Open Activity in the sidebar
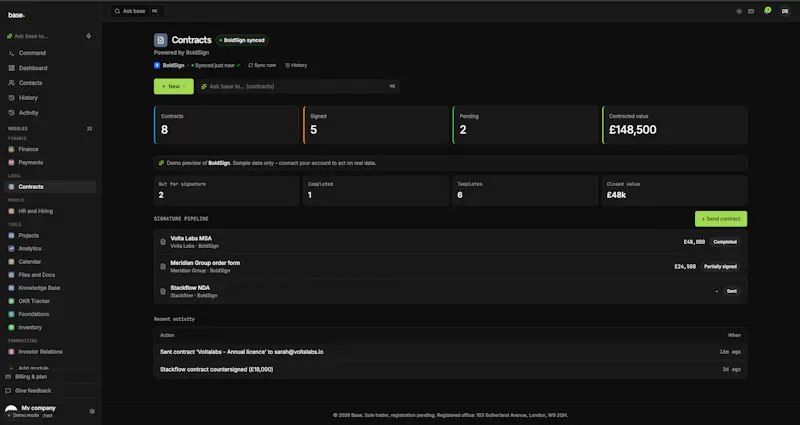The image size is (800, 425). coord(50,113)
